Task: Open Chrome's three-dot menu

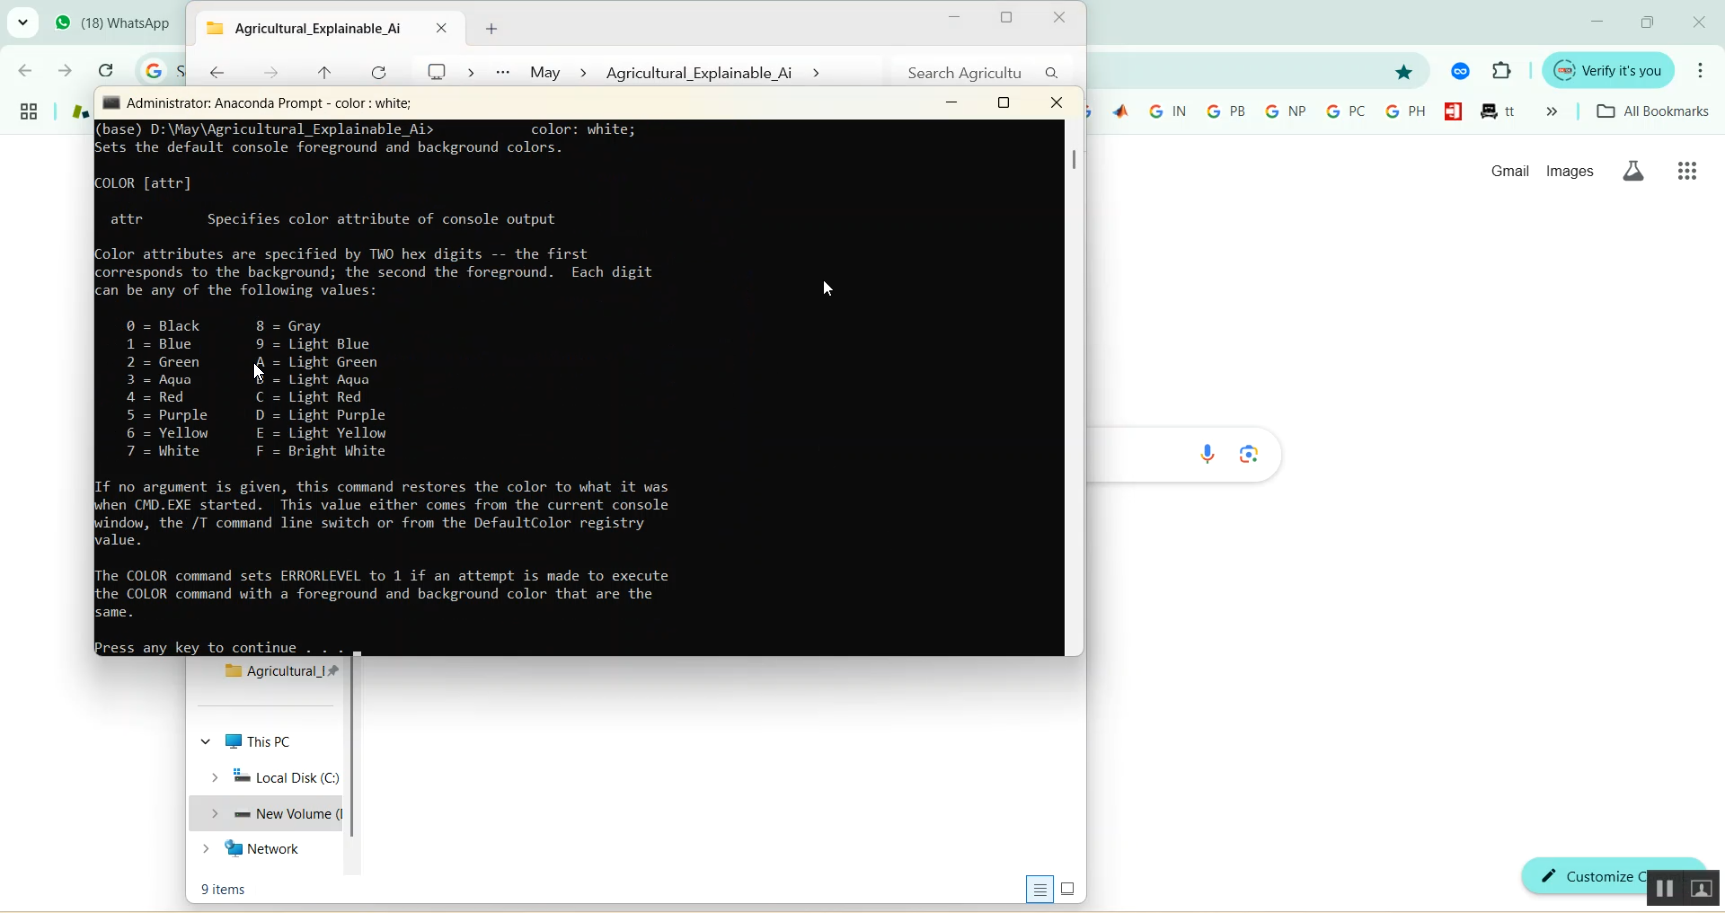Action: [1700, 70]
